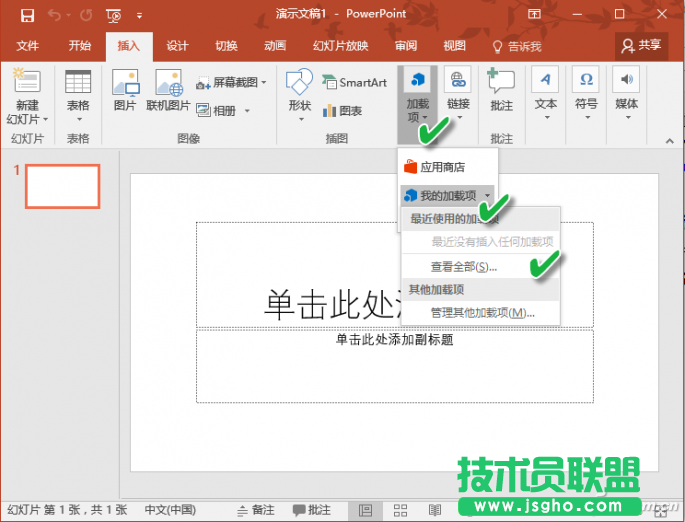Switch to the 切换 tab
This screenshot has width=685, height=522.
(x=226, y=46)
